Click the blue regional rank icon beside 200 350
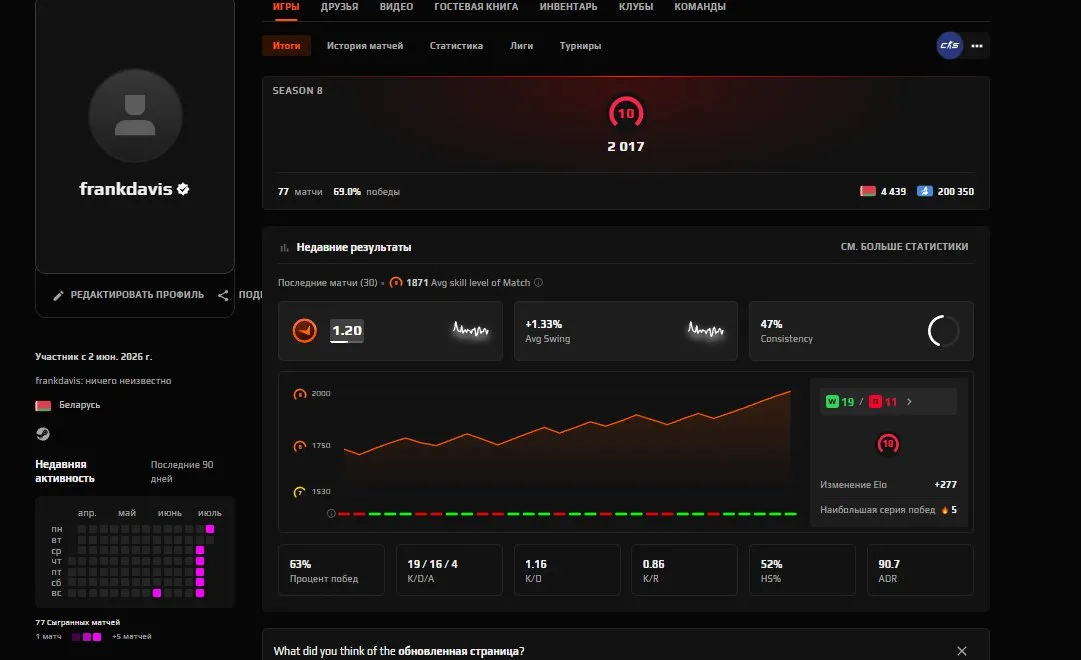 [925, 191]
